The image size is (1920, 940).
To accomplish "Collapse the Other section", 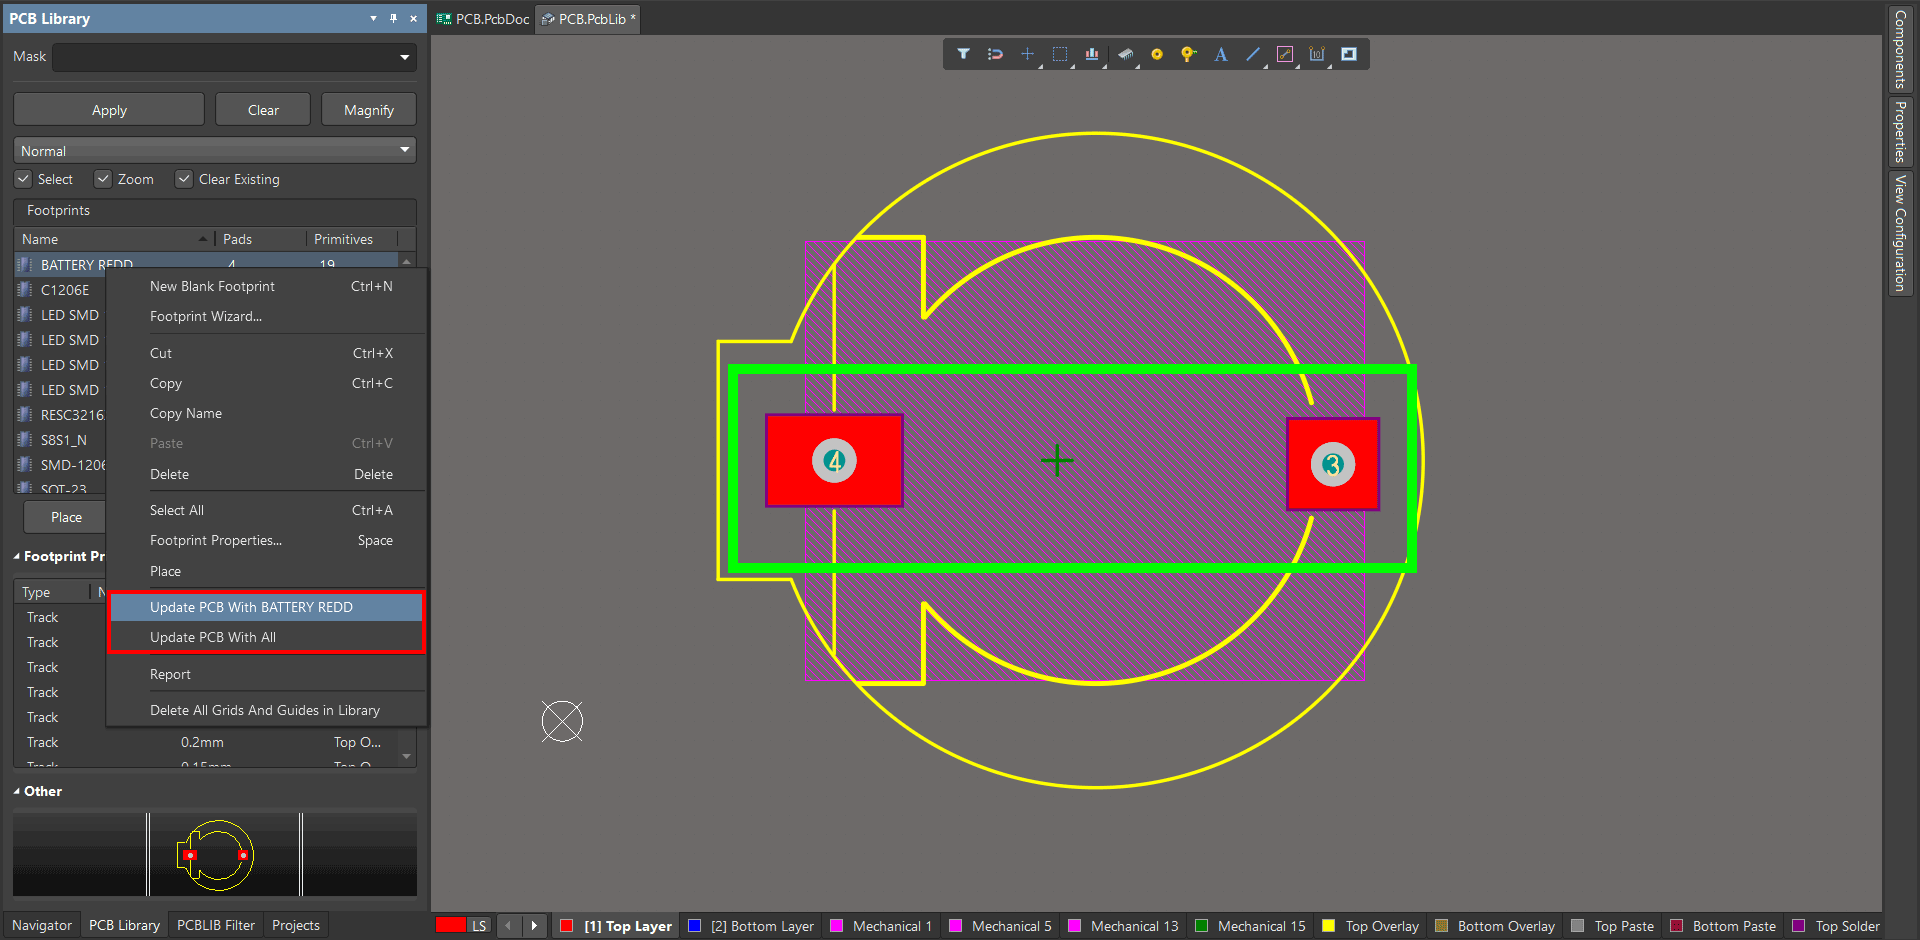I will tap(17, 791).
